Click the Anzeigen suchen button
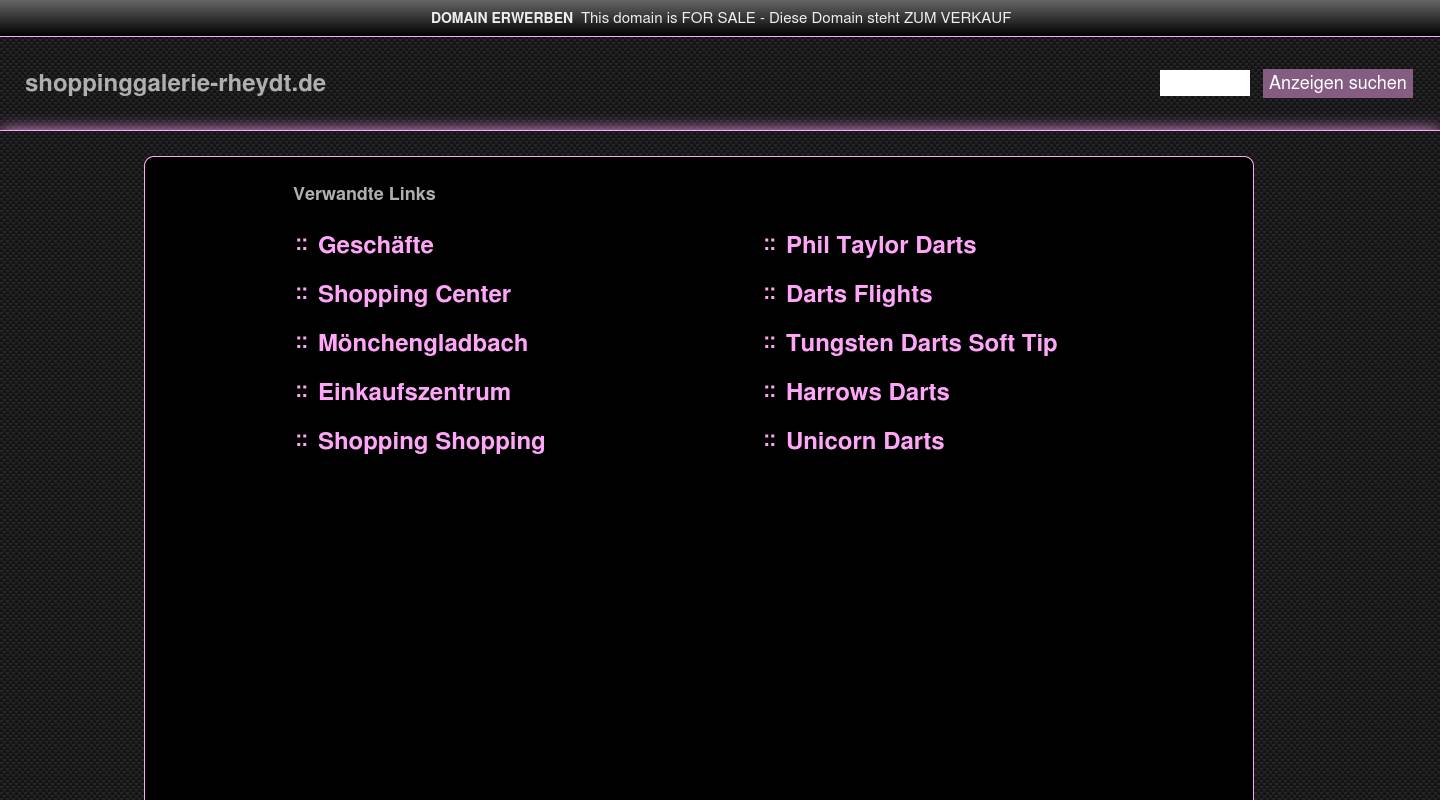This screenshot has height=800, width=1440. 1337,83
